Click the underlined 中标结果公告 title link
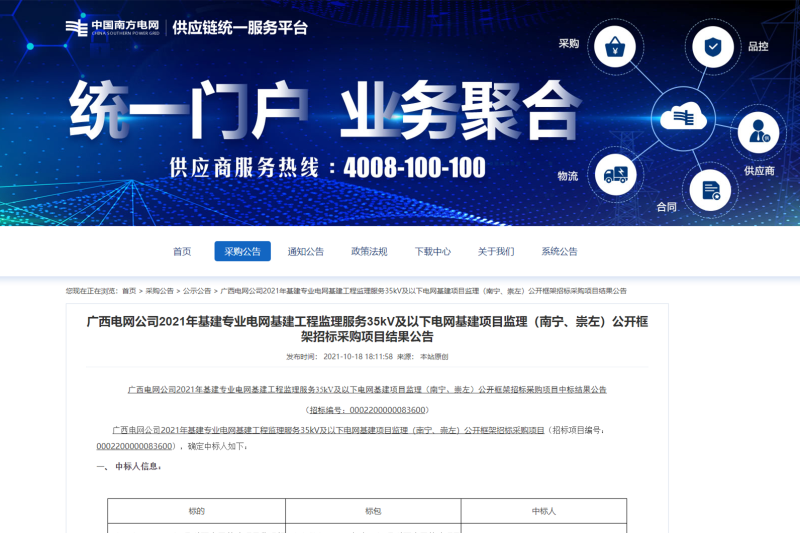800x533 pixels. 367,389
